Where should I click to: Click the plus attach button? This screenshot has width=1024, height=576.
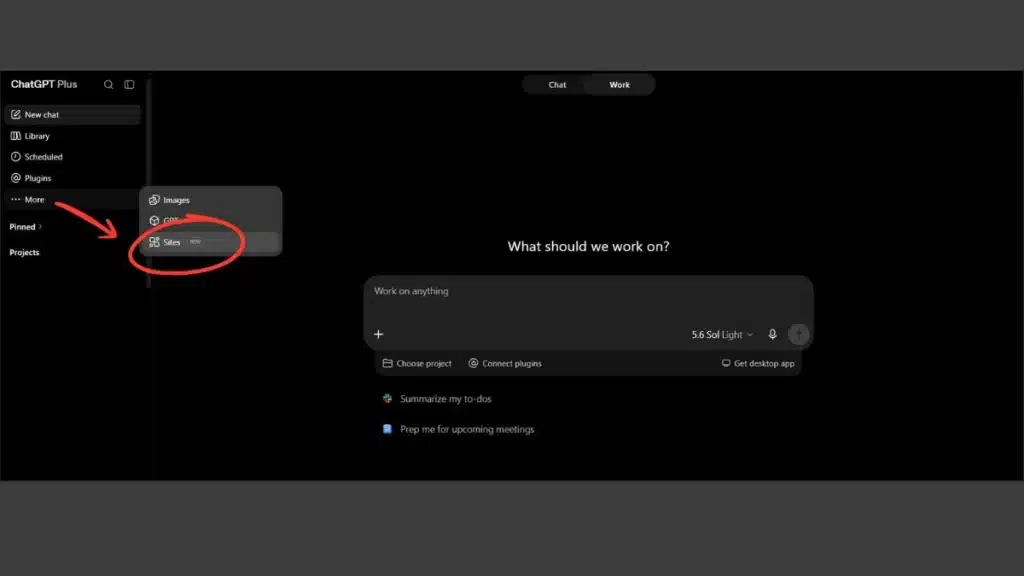tap(379, 334)
